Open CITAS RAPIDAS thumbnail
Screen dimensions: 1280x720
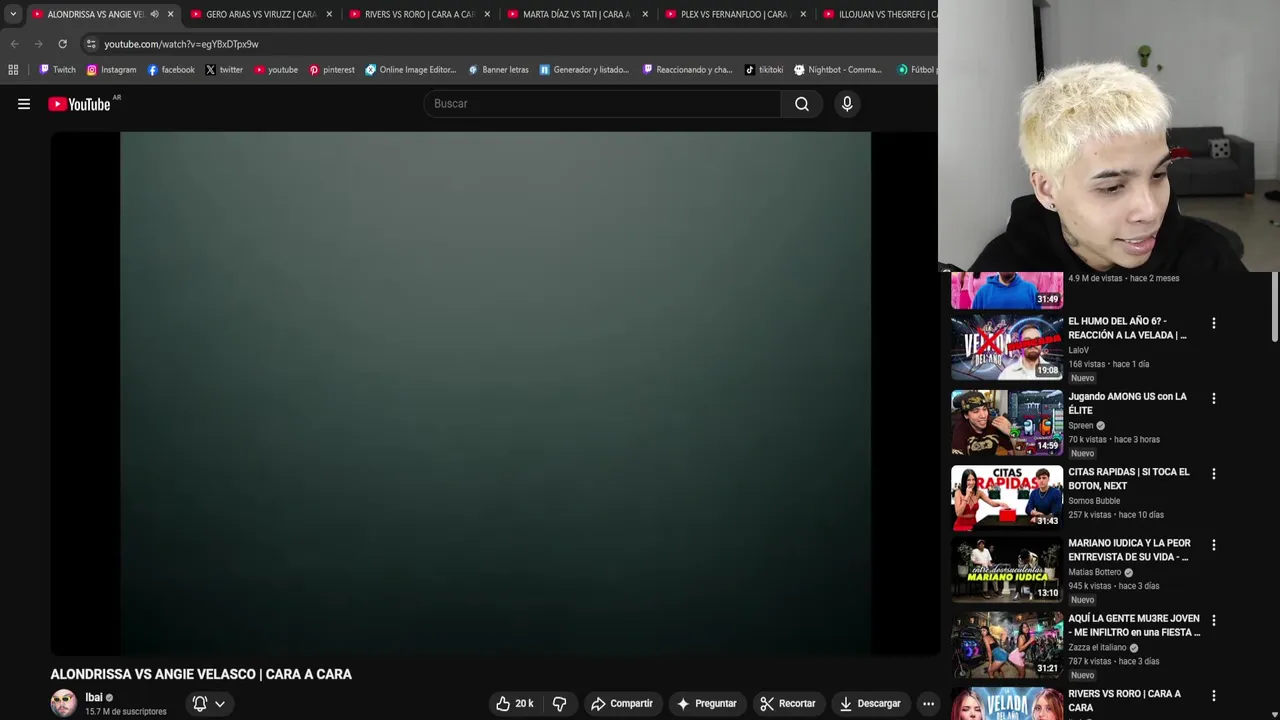pyautogui.click(x=1007, y=498)
